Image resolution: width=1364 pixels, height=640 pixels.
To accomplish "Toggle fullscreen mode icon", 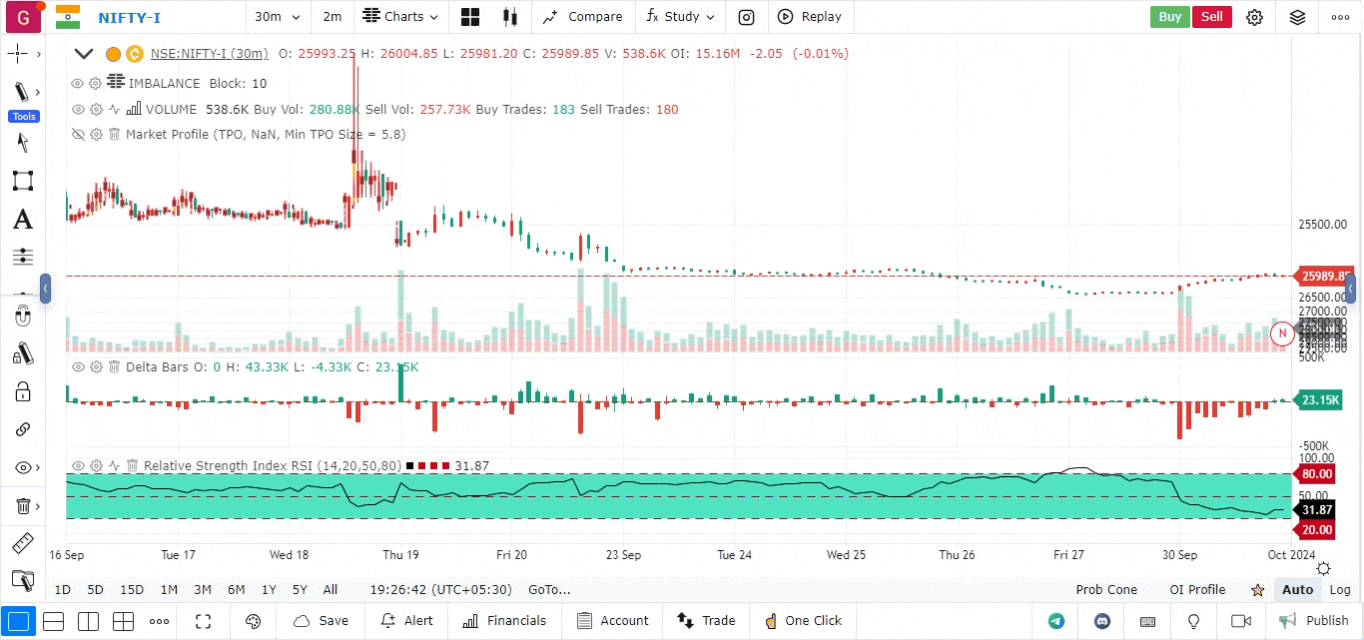I will click(203, 621).
